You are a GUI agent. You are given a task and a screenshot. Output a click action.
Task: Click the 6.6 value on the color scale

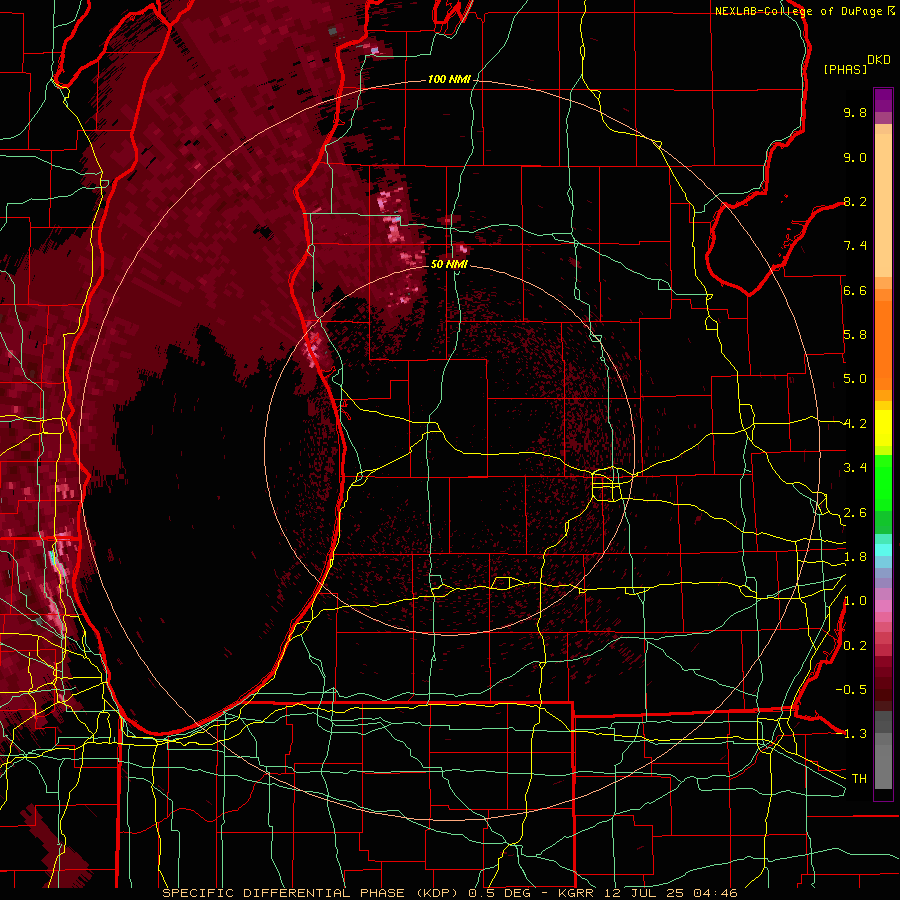pyautogui.click(x=855, y=290)
